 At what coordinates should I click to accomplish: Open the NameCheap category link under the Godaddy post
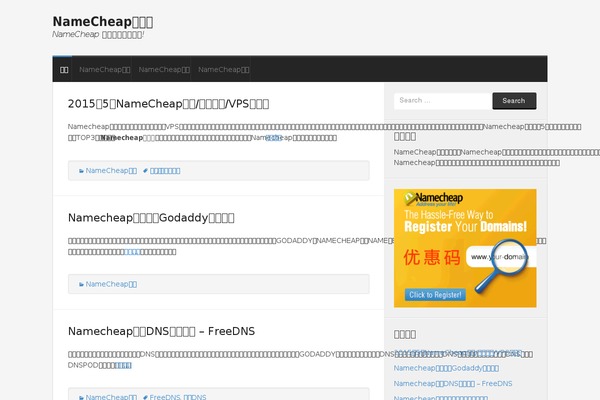coord(111,284)
